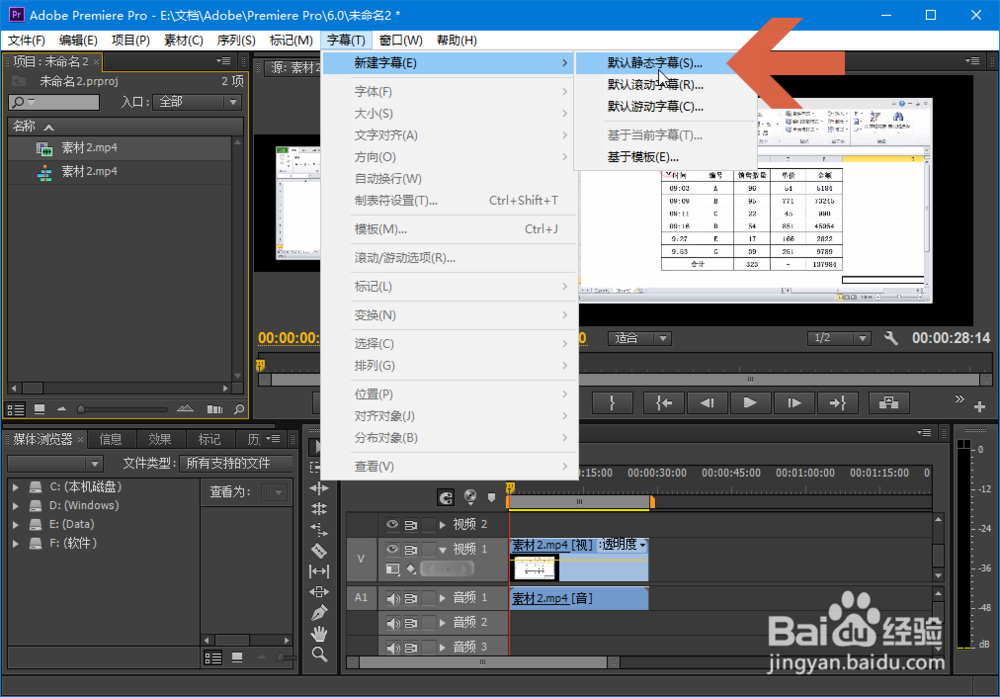The image size is (1000, 697).
Task: Select the Ripple Edit tool
Action: [319, 488]
